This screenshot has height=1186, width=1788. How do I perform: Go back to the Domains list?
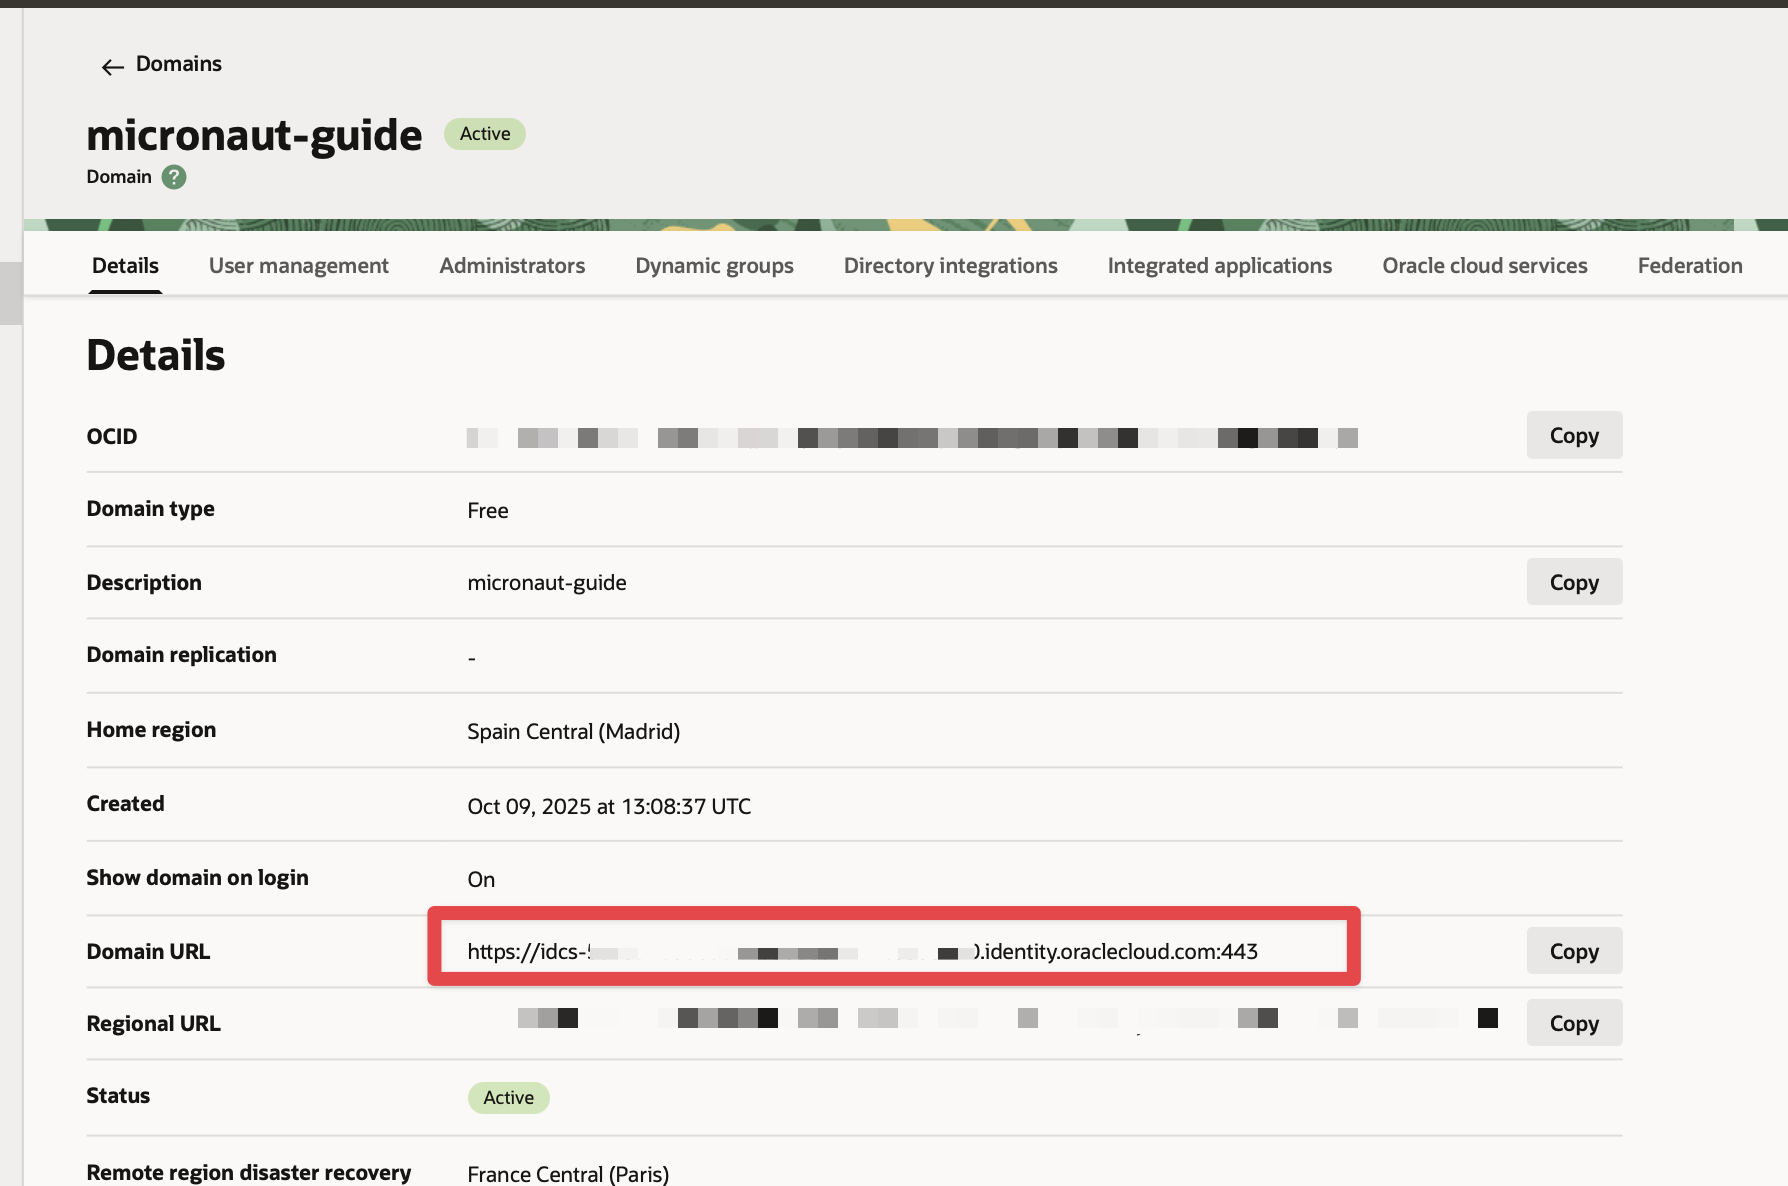coord(178,64)
